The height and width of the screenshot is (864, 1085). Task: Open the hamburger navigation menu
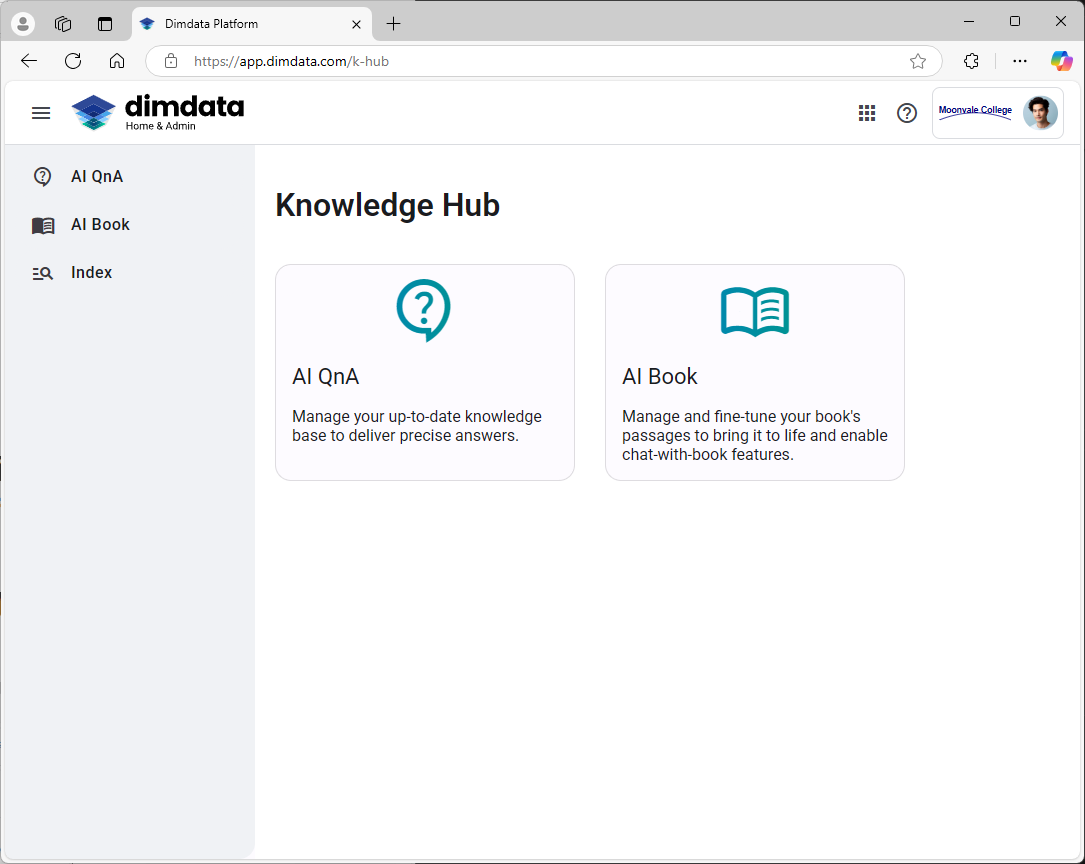pyautogui.click(x=41, y=113)
